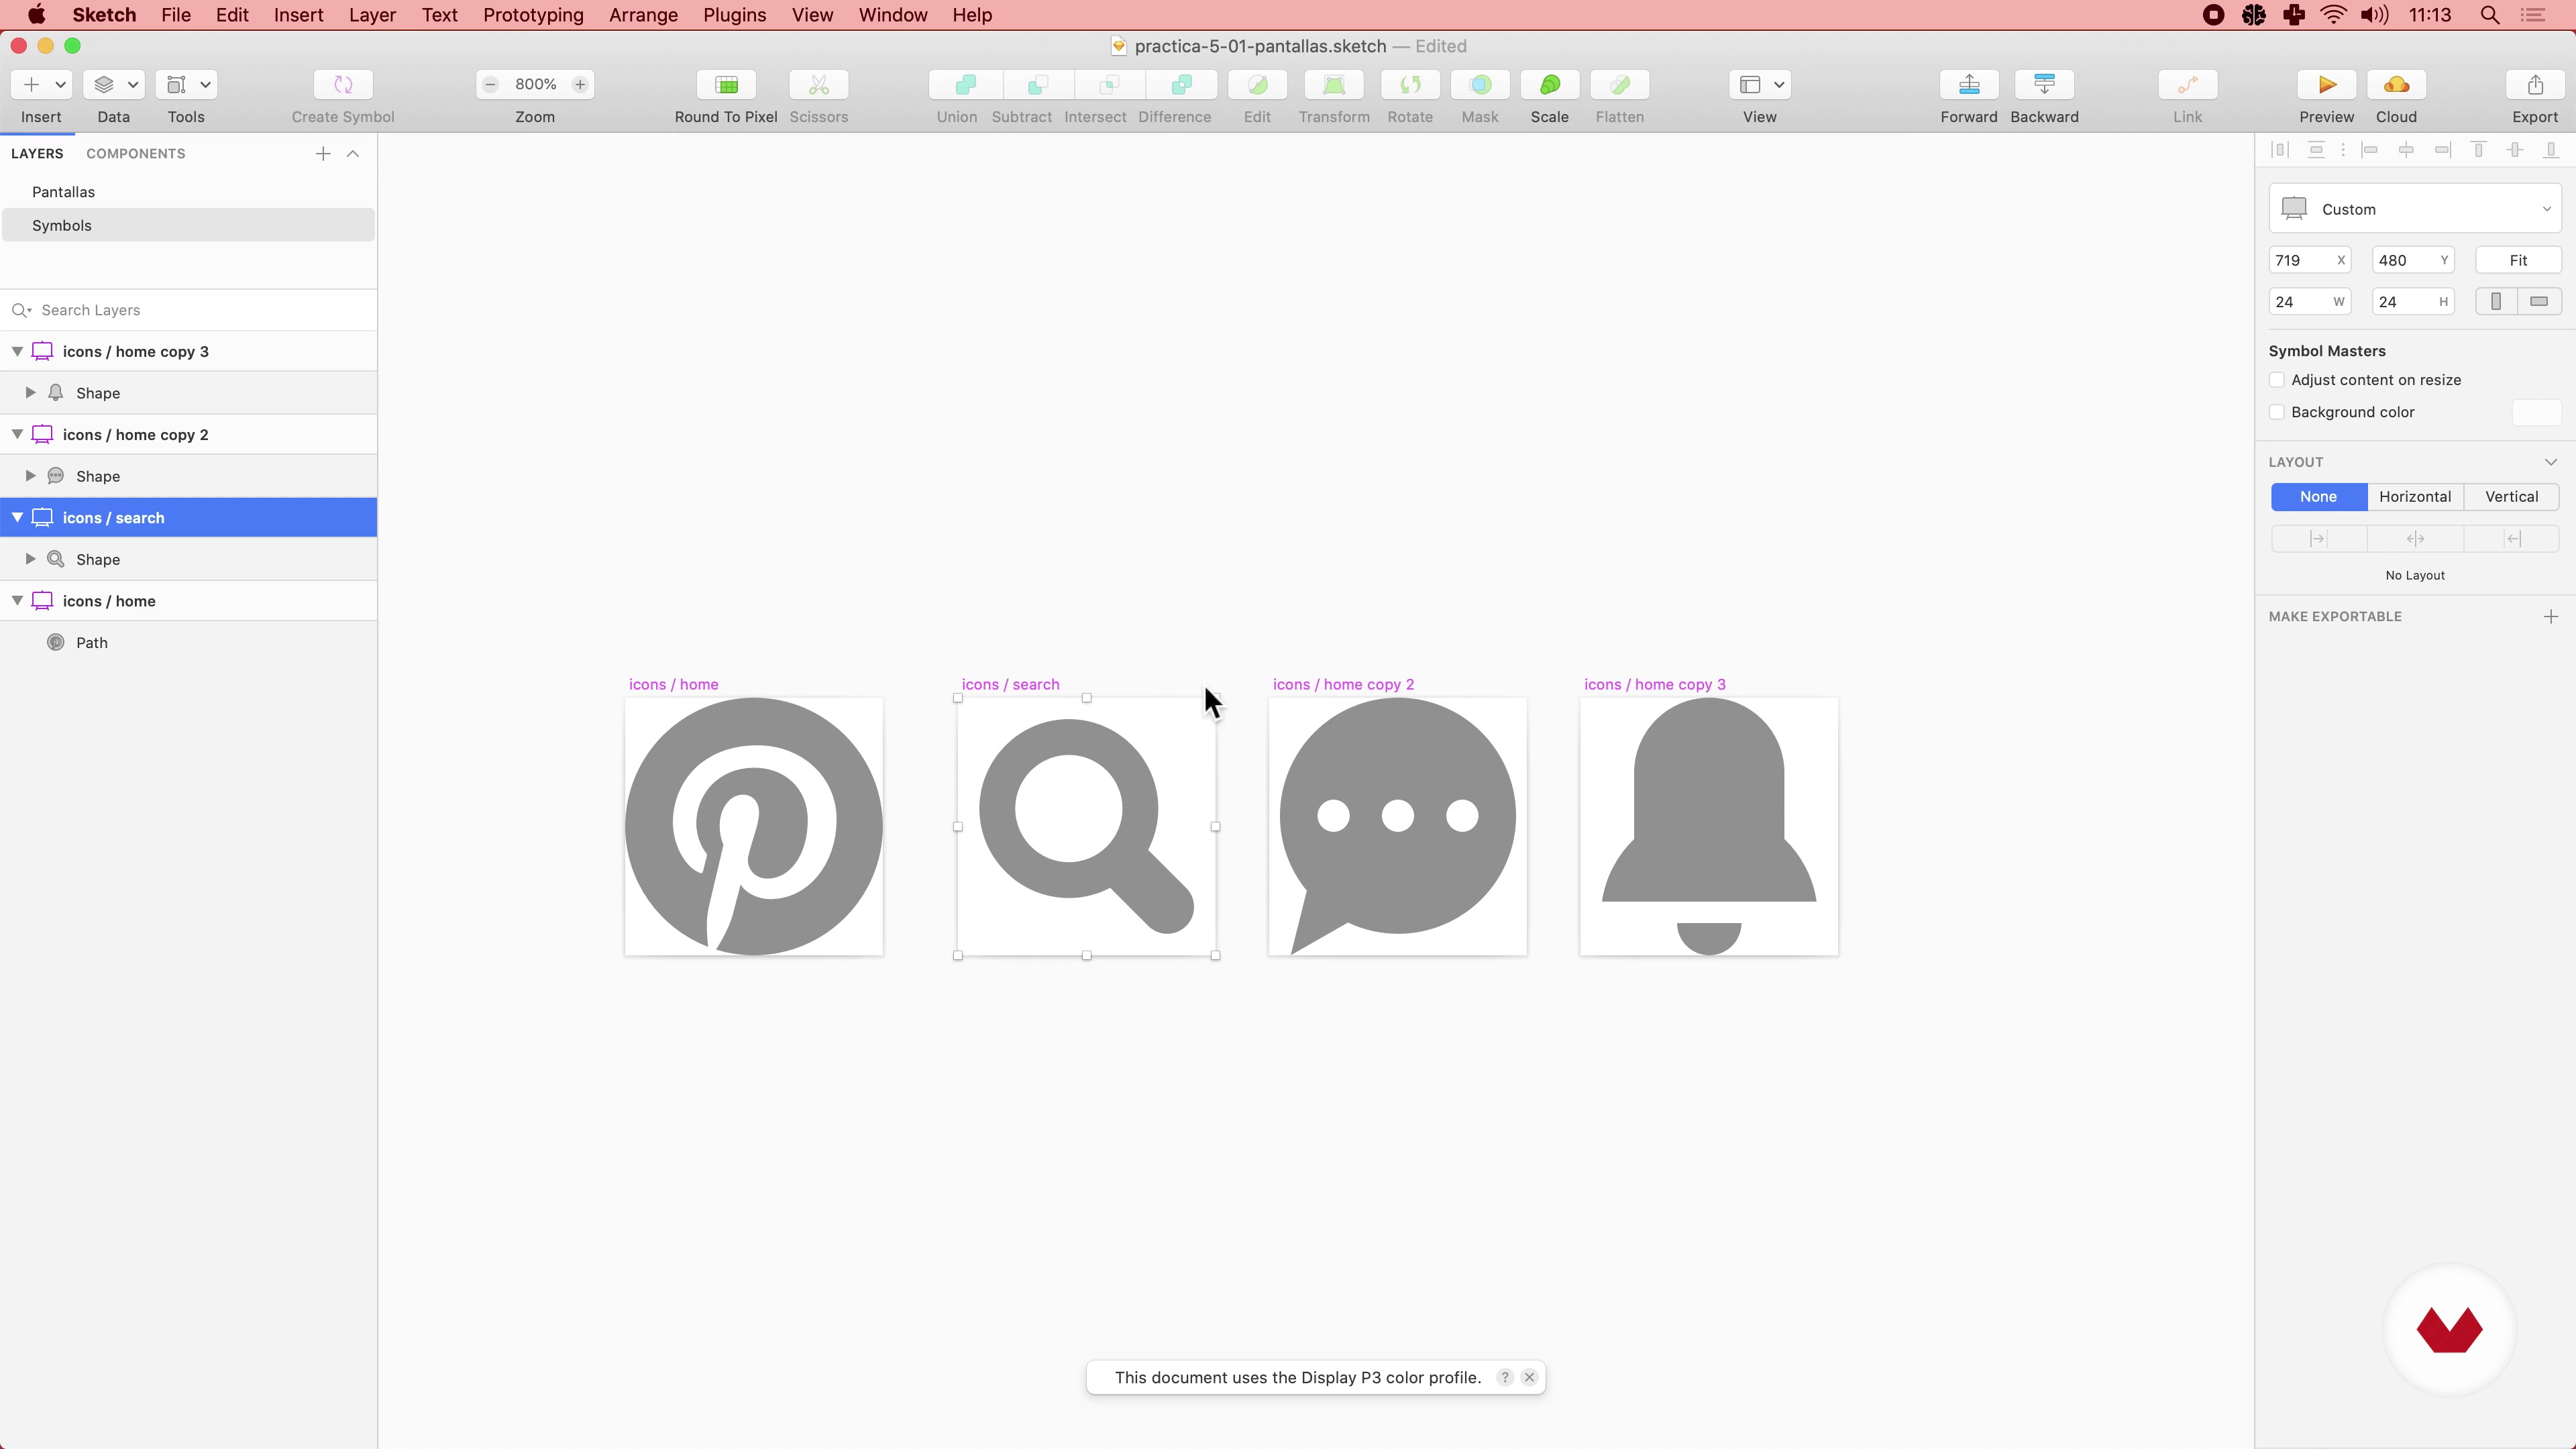
Task: Add a new page with plus icon
Action: click(323, 153)
